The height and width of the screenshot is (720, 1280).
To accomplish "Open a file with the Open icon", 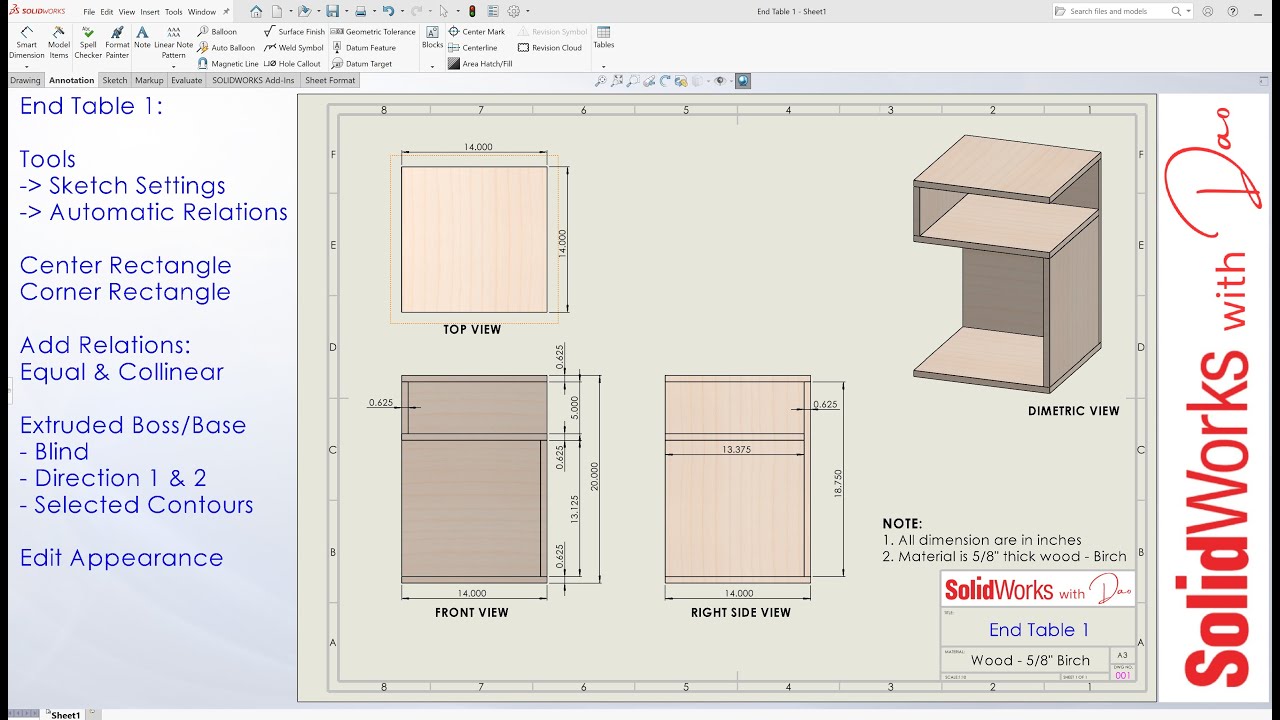I will click(304, 11).
